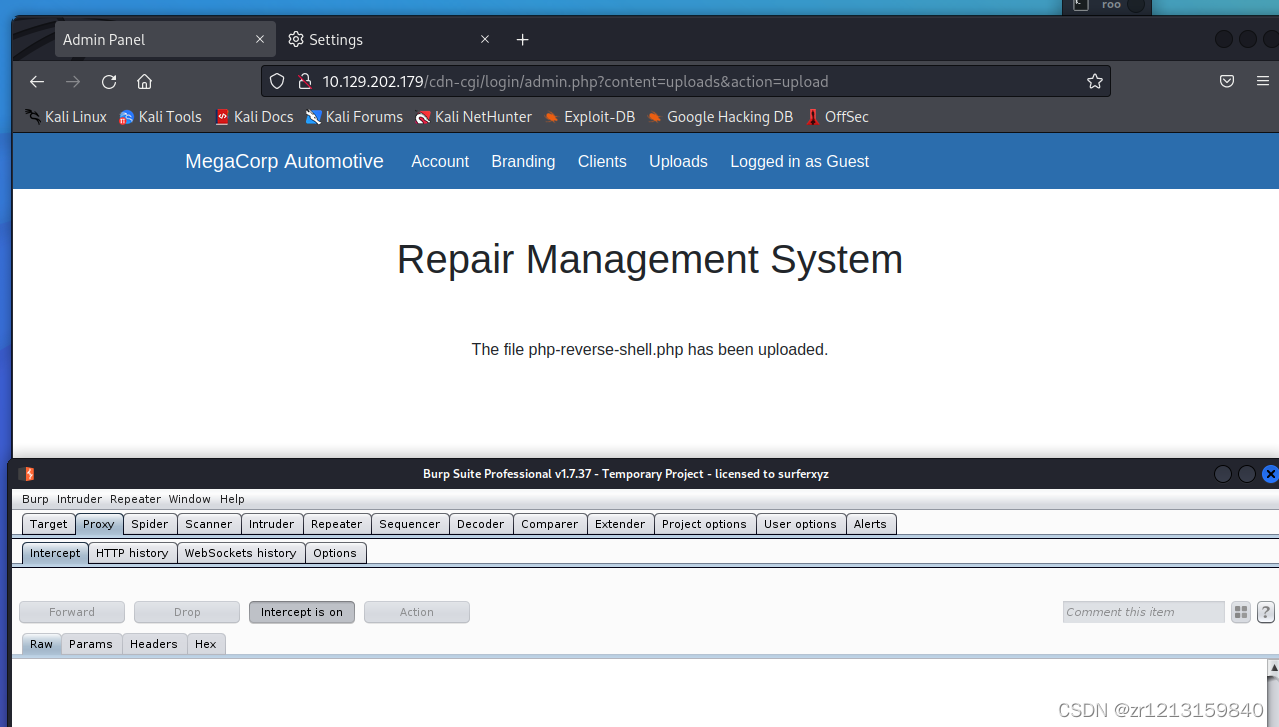The width and height of the screenshot is (1279, 727).
Task: Open the Proxy Options sub-tab
Action: tap(335, 553)
